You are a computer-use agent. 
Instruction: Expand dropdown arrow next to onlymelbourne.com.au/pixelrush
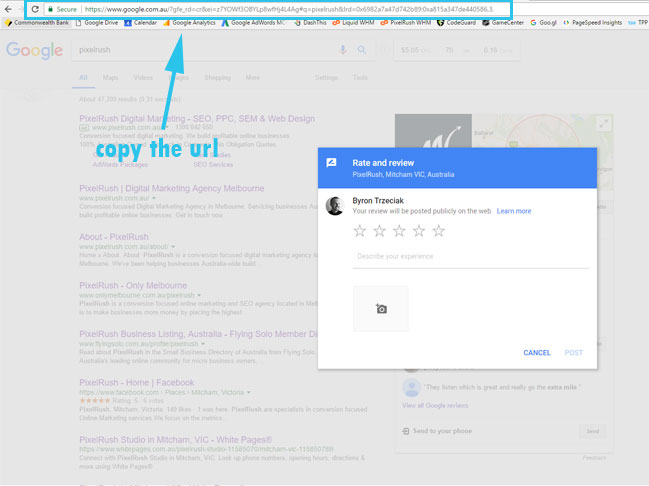click(199, 296)
